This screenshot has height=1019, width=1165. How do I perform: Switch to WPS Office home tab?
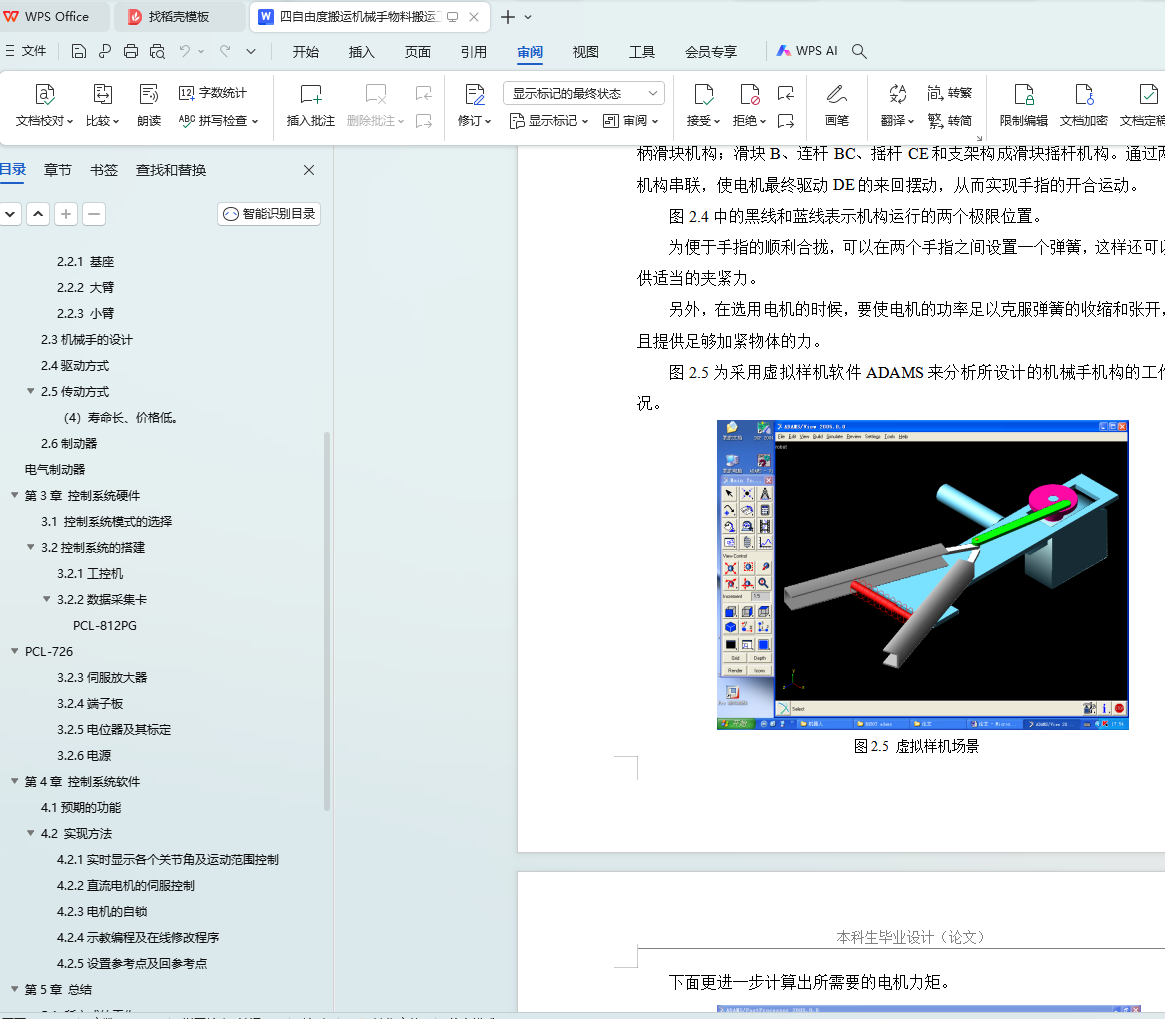coord(46,16)
